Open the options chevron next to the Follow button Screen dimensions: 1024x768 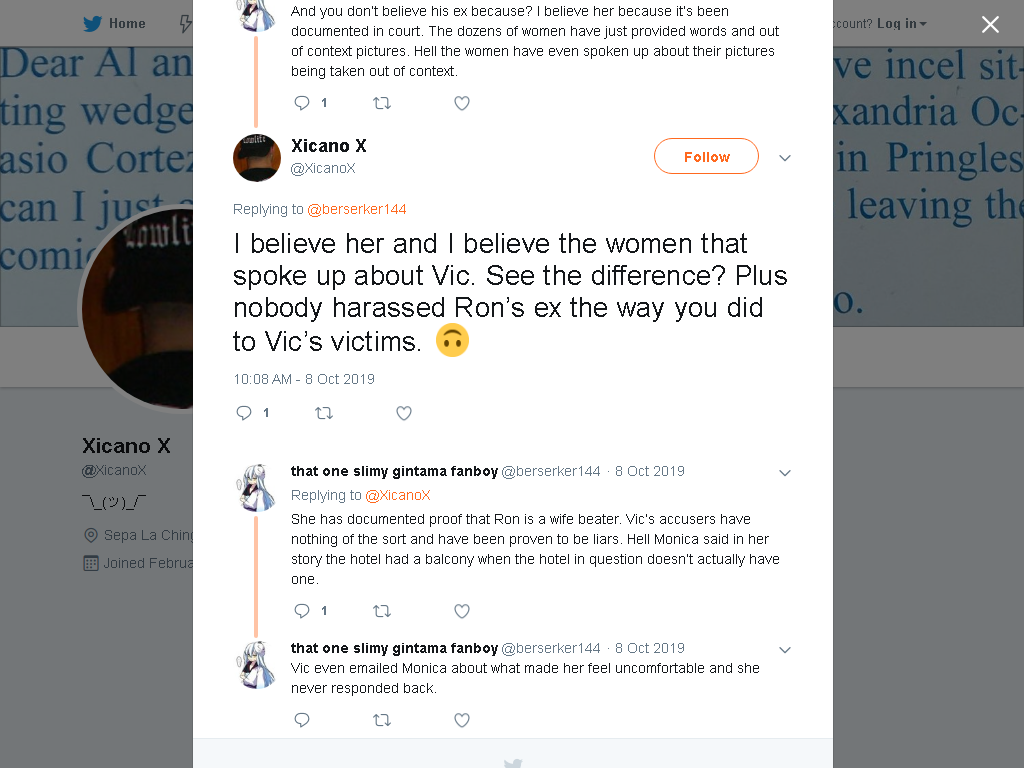click(785, 157)
